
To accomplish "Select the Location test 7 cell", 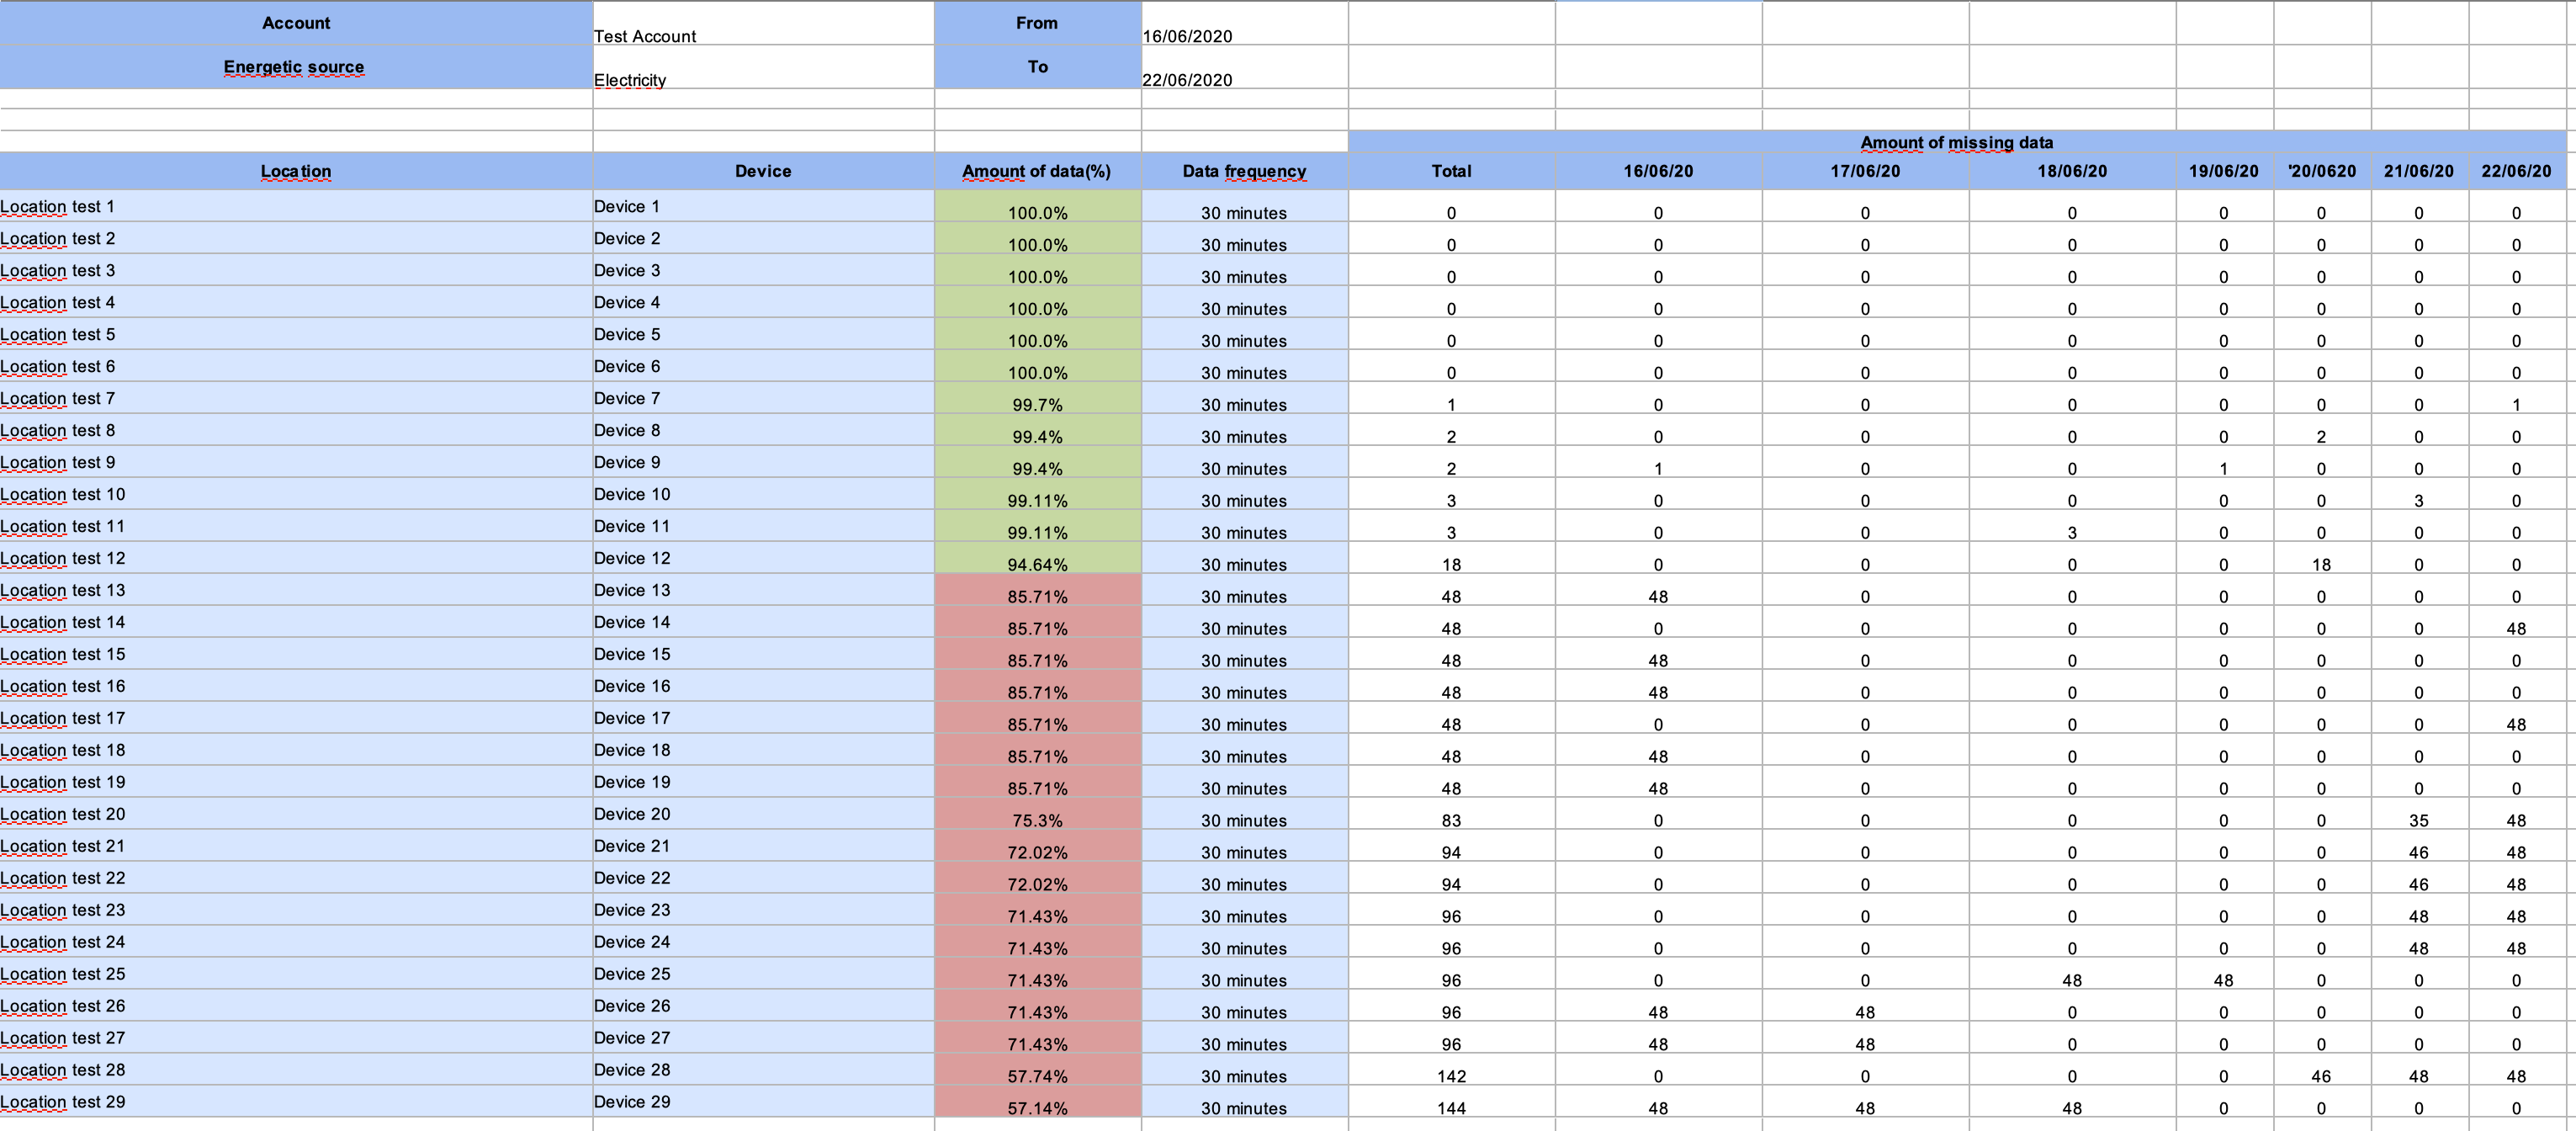I will tap(296, 398).
